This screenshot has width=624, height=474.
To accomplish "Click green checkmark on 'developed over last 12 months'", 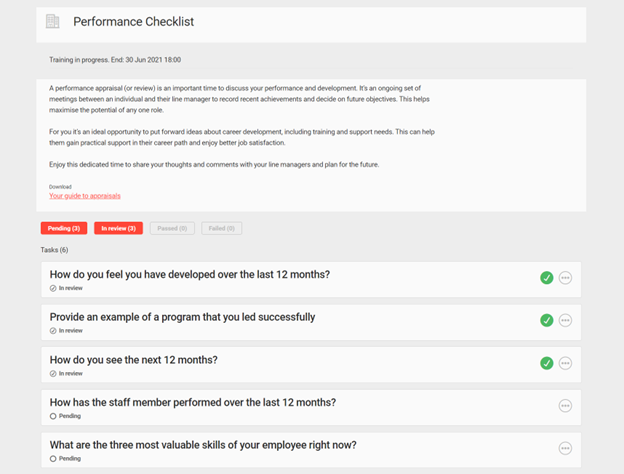I will pyautogui.click(x=546, y=278).
